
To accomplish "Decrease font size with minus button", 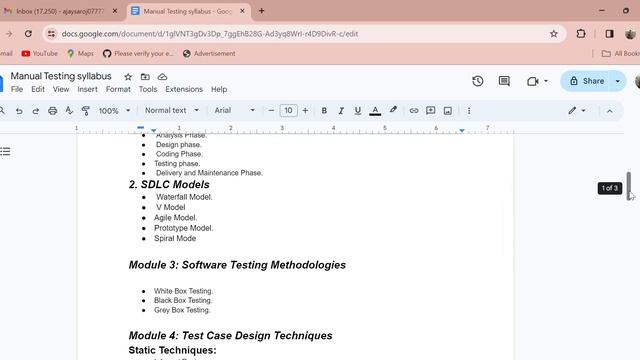I will coord(271,111).
